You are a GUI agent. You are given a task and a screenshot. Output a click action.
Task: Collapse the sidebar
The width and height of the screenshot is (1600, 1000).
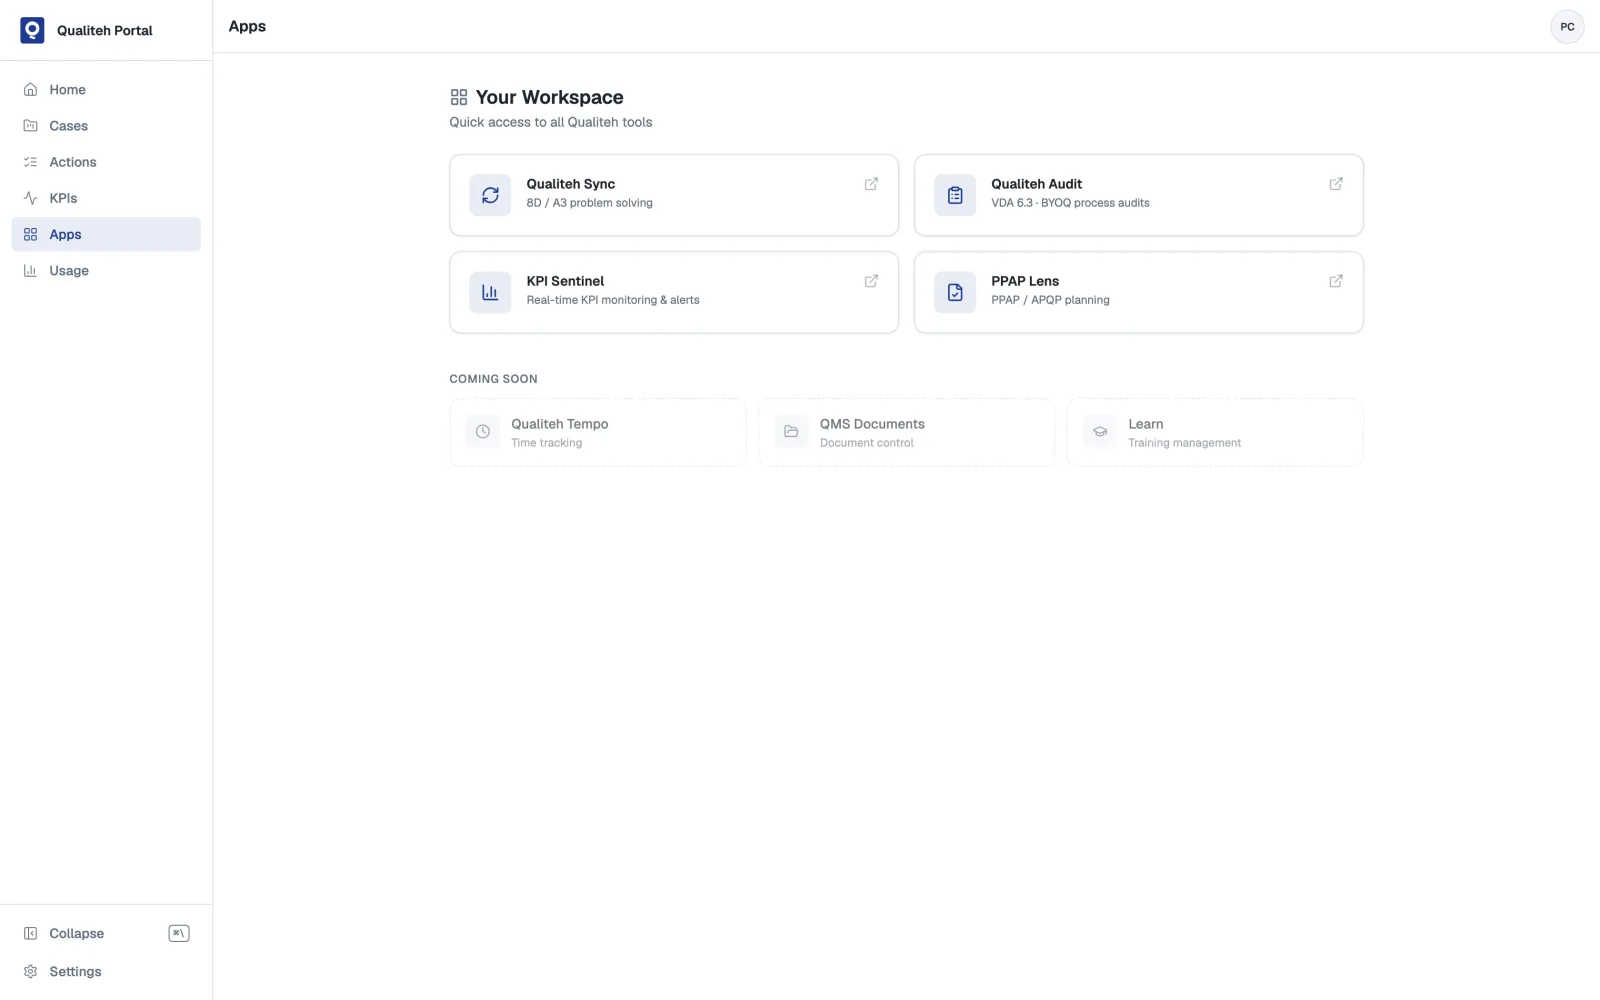coord(106,933)
